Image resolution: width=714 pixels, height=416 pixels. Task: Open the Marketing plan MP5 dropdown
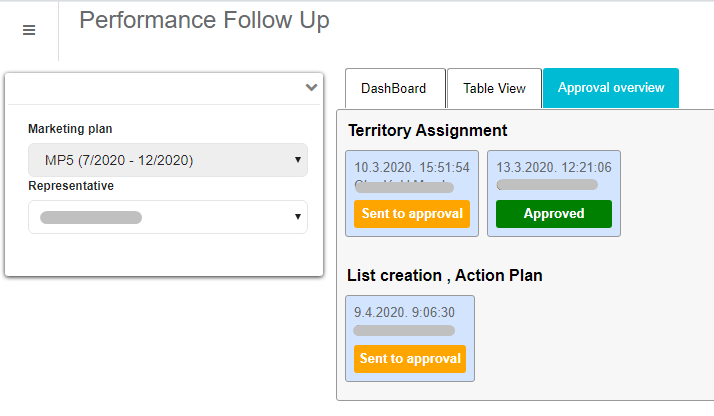point(167,160)
